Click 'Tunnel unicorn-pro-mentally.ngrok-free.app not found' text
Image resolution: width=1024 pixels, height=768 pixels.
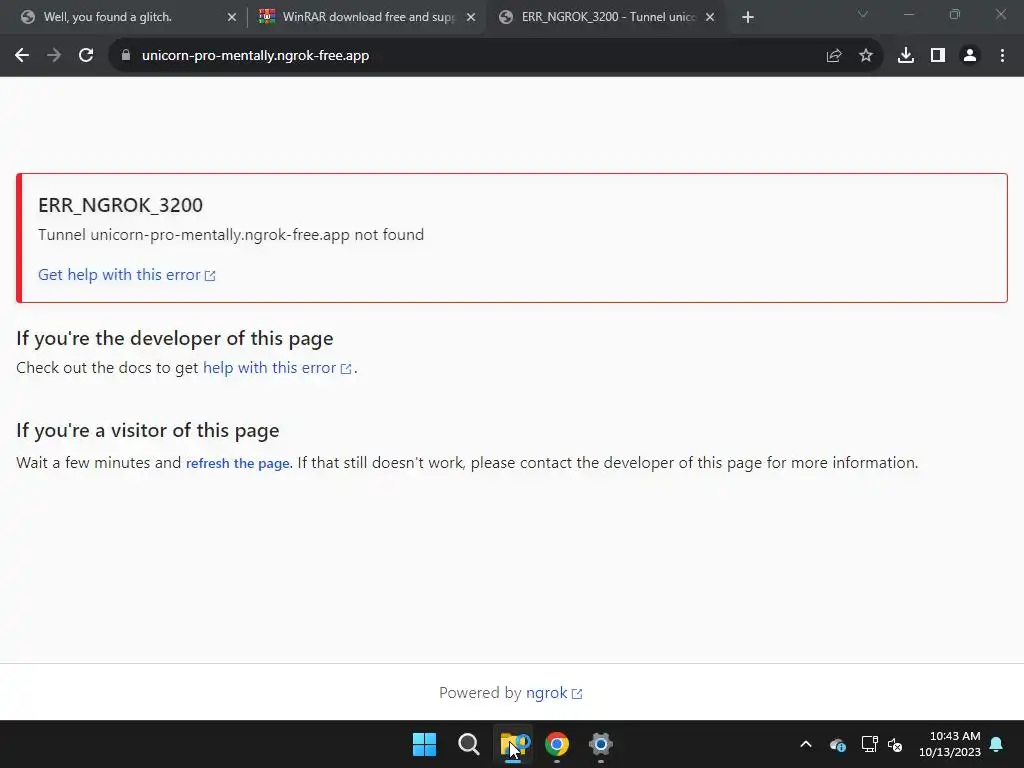click(x=231, y=234)
